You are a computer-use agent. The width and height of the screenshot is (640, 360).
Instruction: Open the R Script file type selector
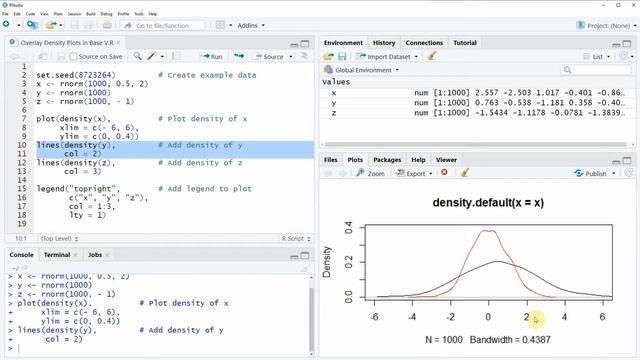tap(296, 238)
